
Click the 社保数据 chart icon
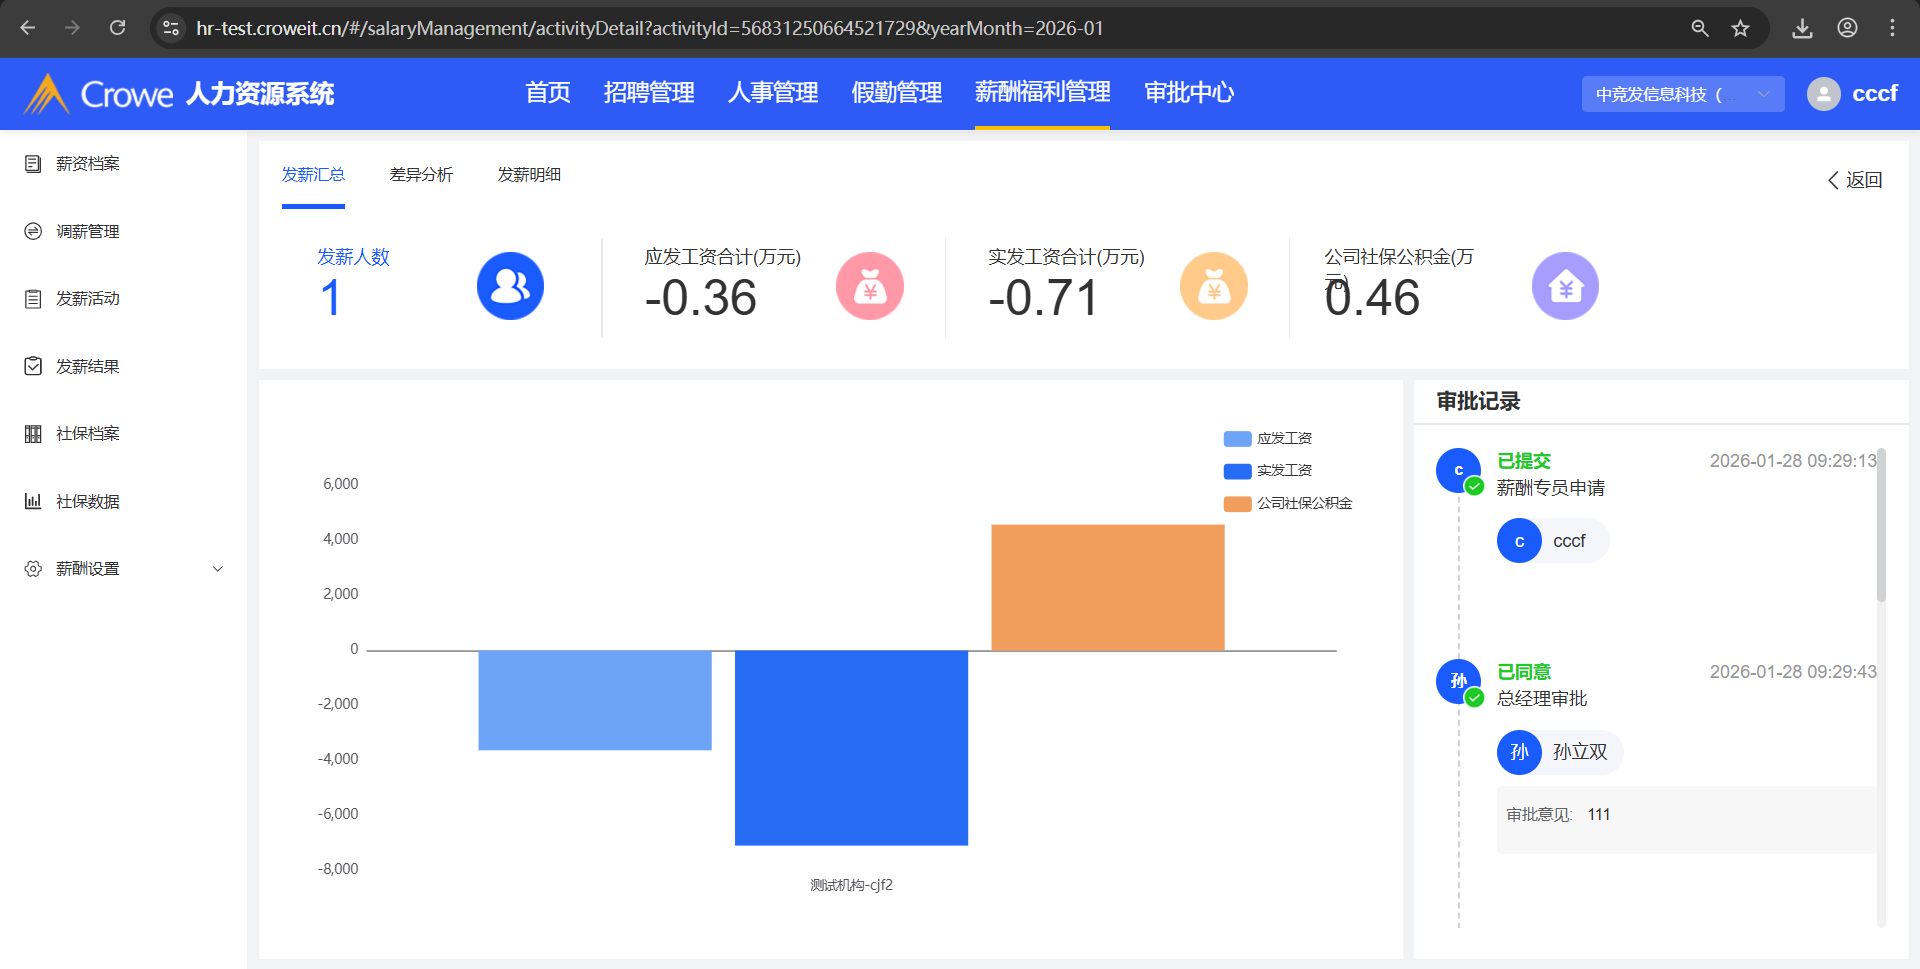point(33,502)
